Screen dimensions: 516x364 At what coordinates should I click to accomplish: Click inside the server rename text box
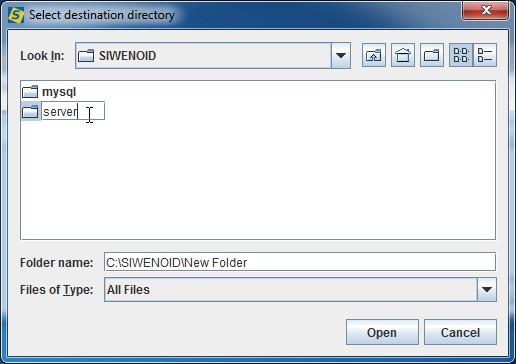click(x=73, y=111)
